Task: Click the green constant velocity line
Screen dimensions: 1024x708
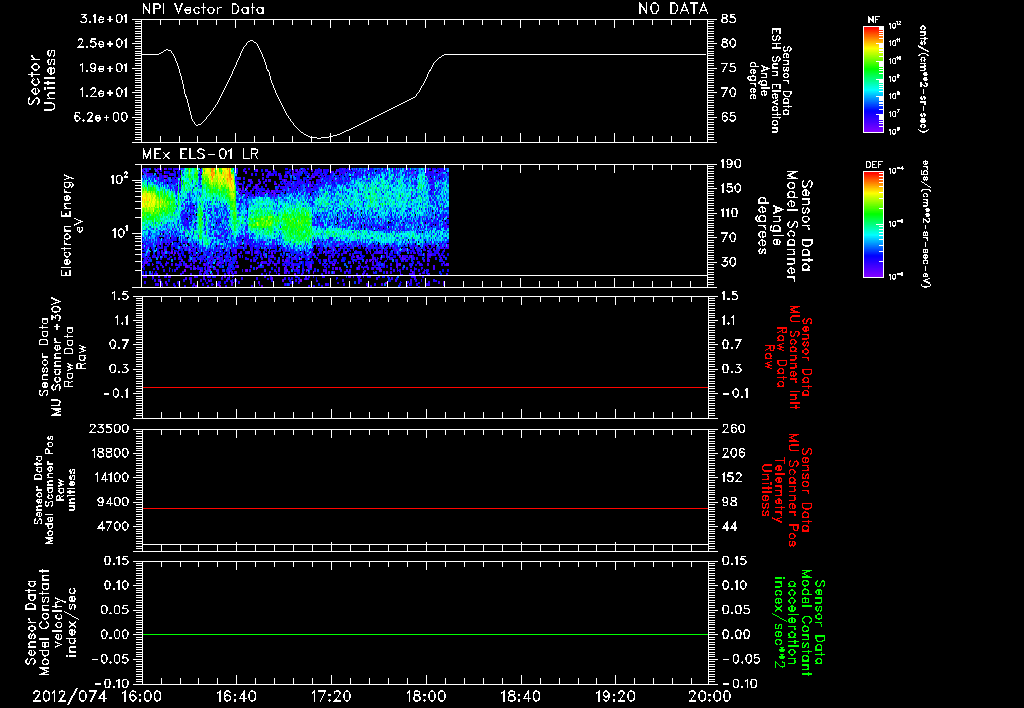Action: point(424,634)
